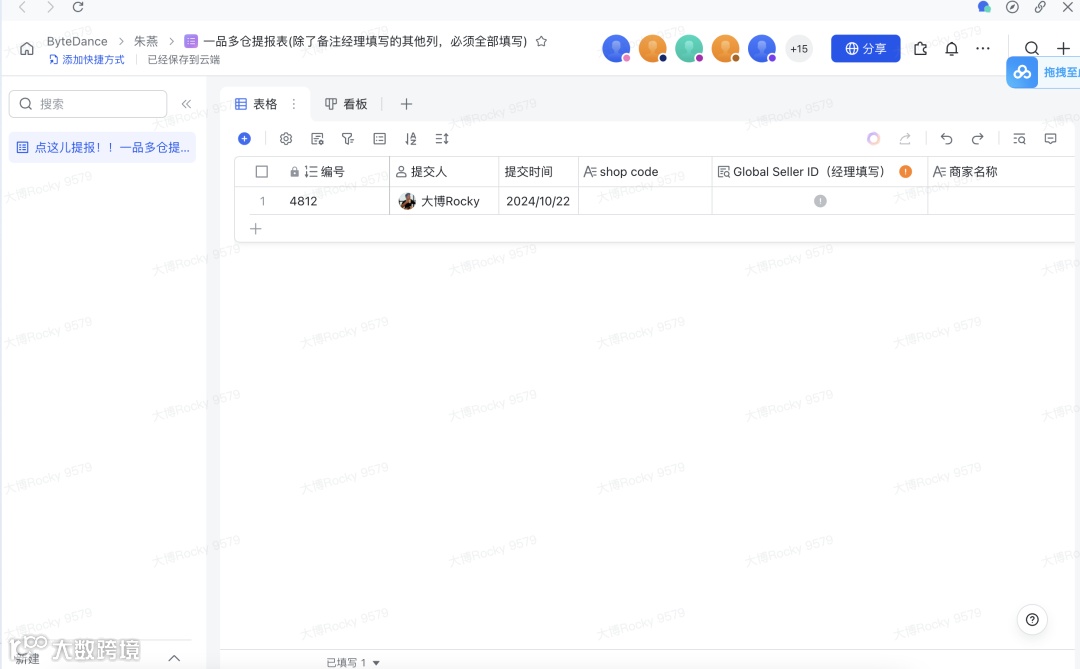Reload the page with the refresh icon
The width and height of the screenshot is (1080, 669).
[78, 7]
